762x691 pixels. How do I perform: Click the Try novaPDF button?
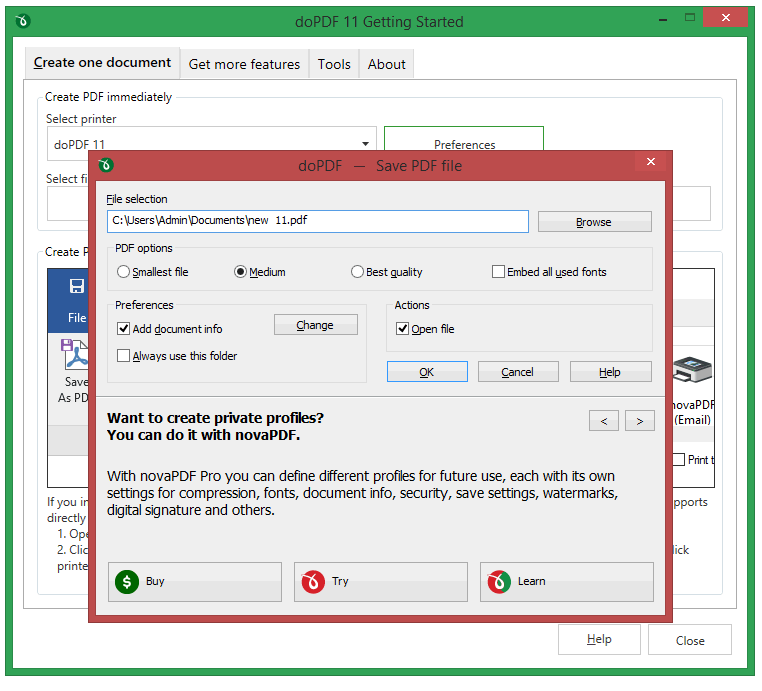click(381, 583)
